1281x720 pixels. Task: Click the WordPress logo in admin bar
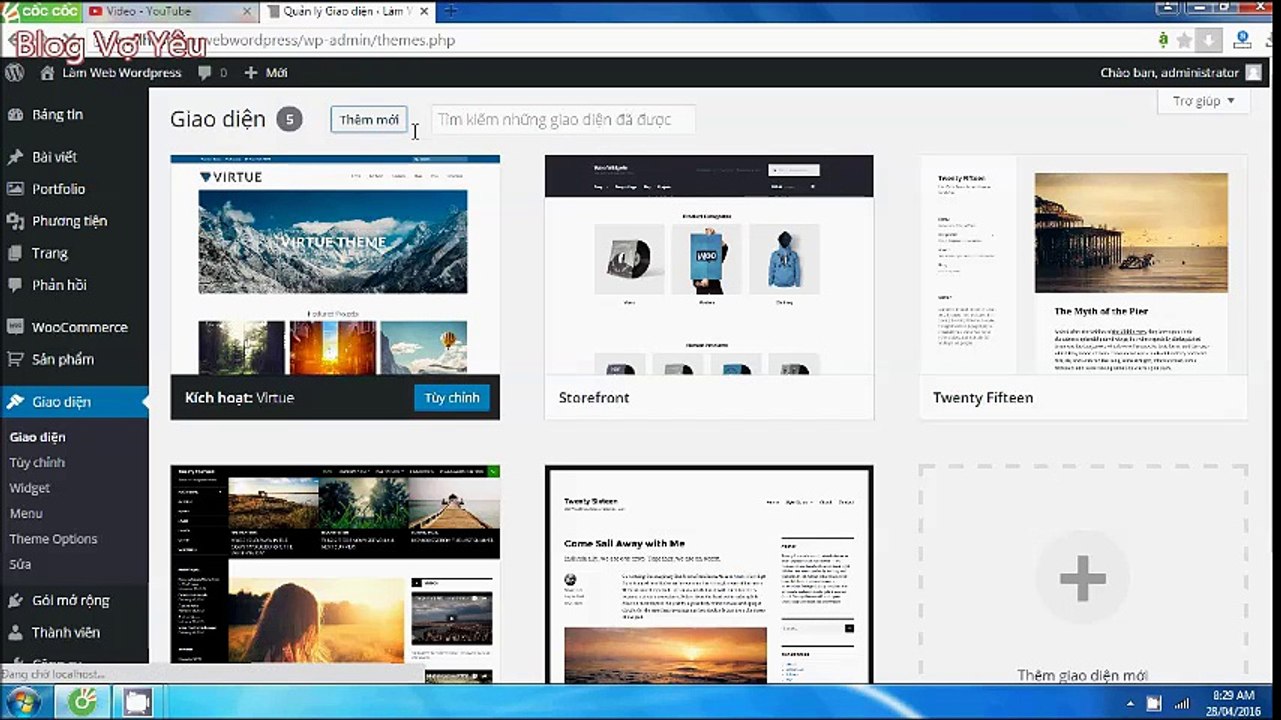pos(14,73)
